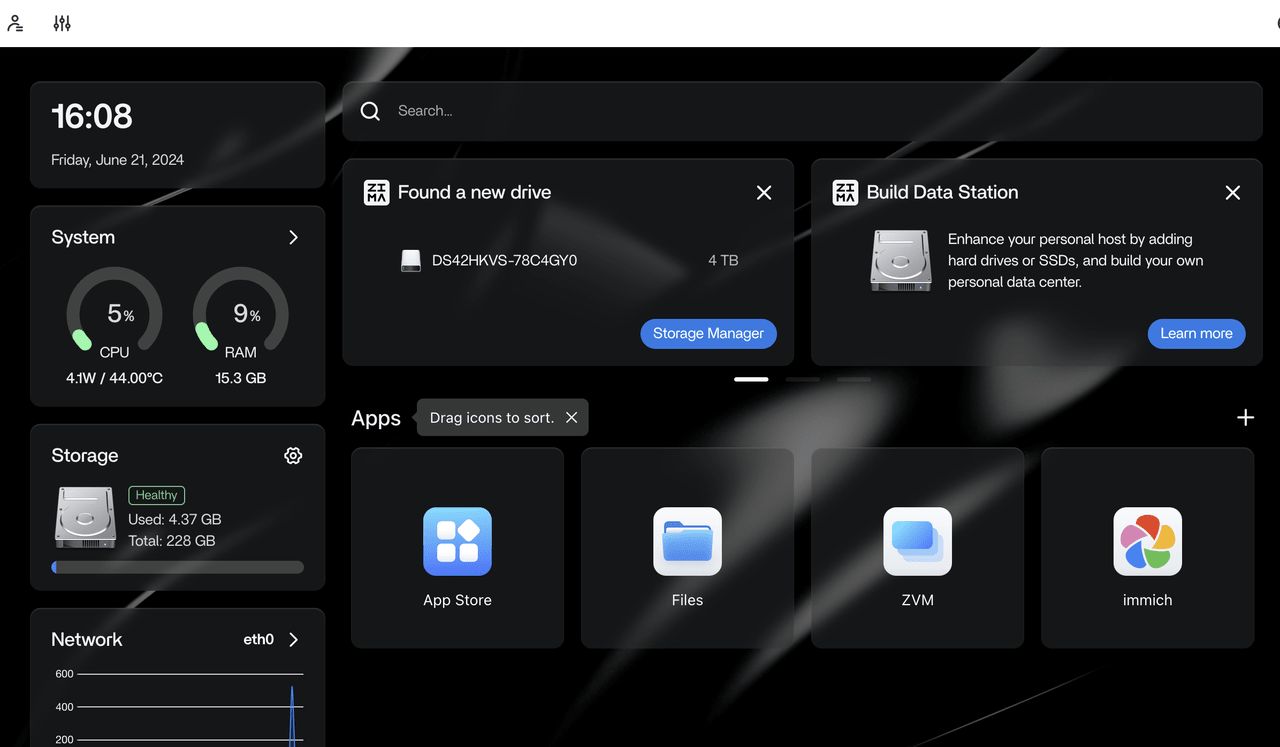
Task: Click Learn more about Build Data Station
Action: 1196,333
